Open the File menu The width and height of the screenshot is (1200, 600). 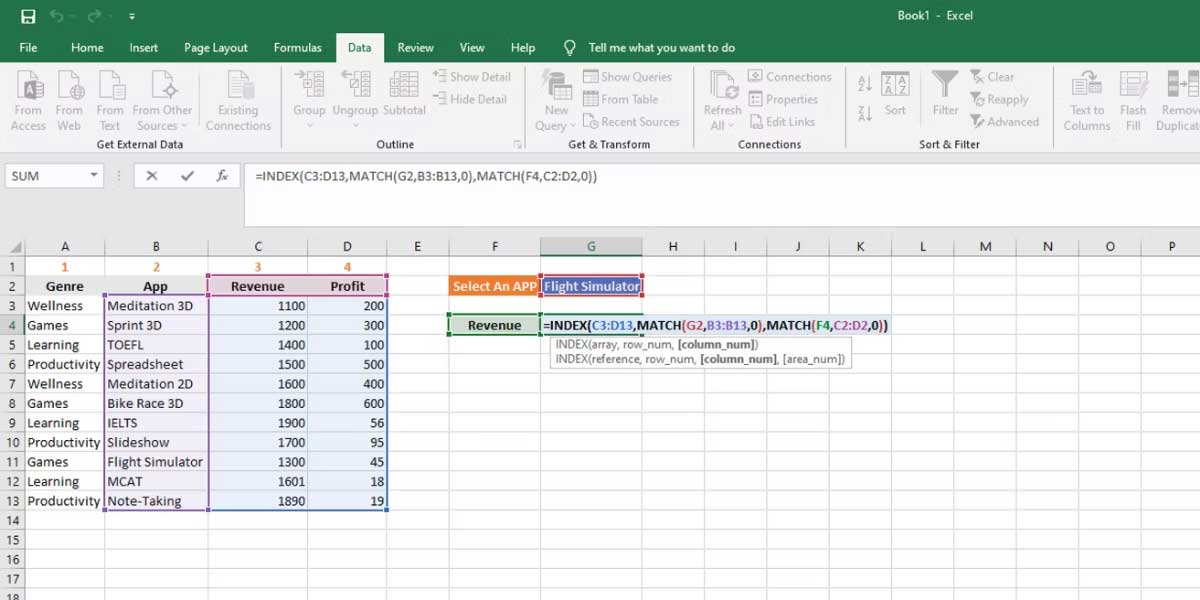(x=28, y=47)
